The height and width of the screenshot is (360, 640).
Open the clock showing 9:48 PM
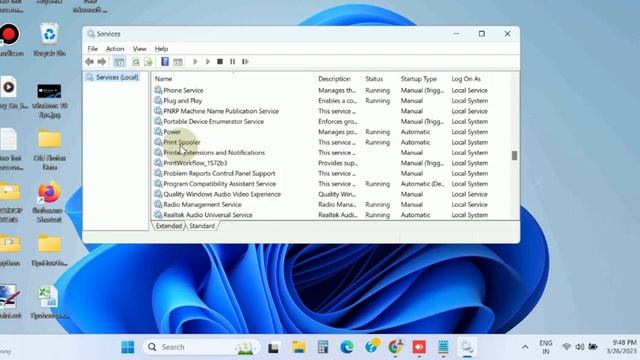coord(622,347)
